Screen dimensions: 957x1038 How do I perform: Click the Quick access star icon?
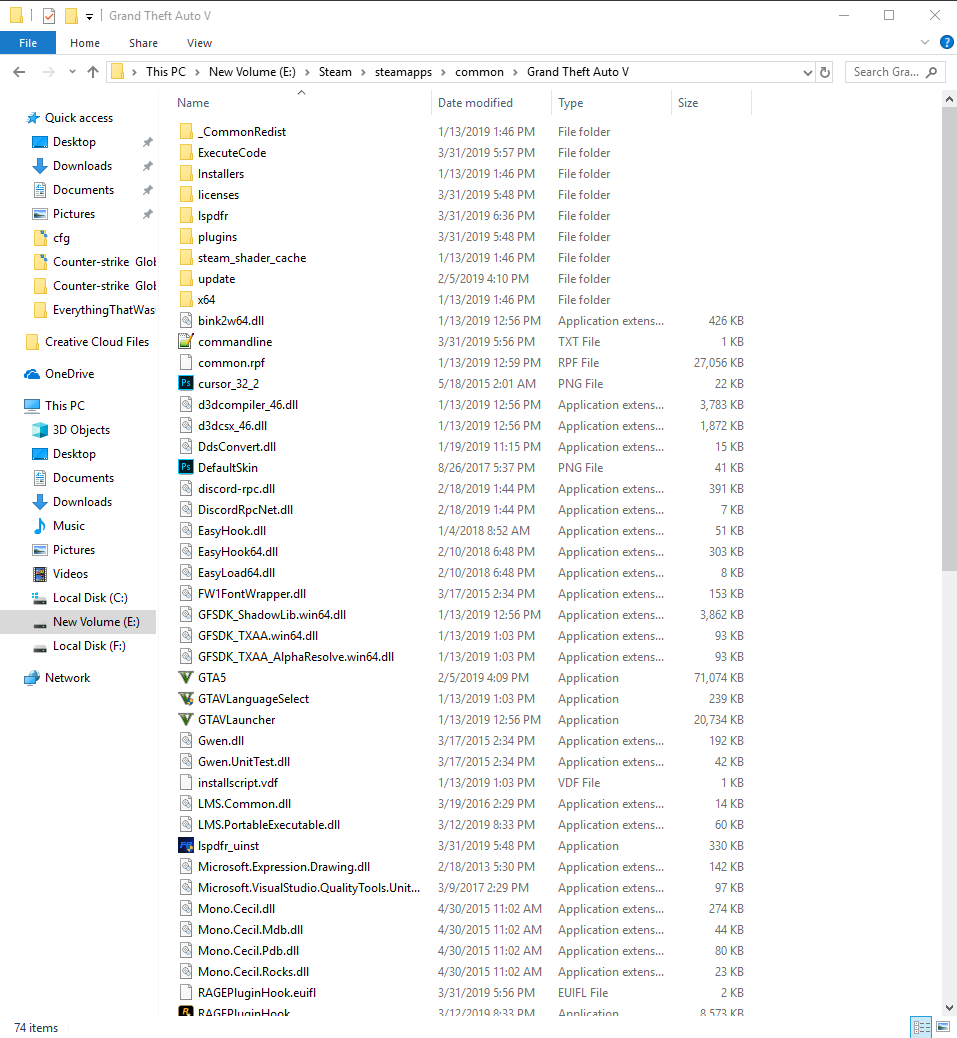pyautogui.click(x=33, y=118)
